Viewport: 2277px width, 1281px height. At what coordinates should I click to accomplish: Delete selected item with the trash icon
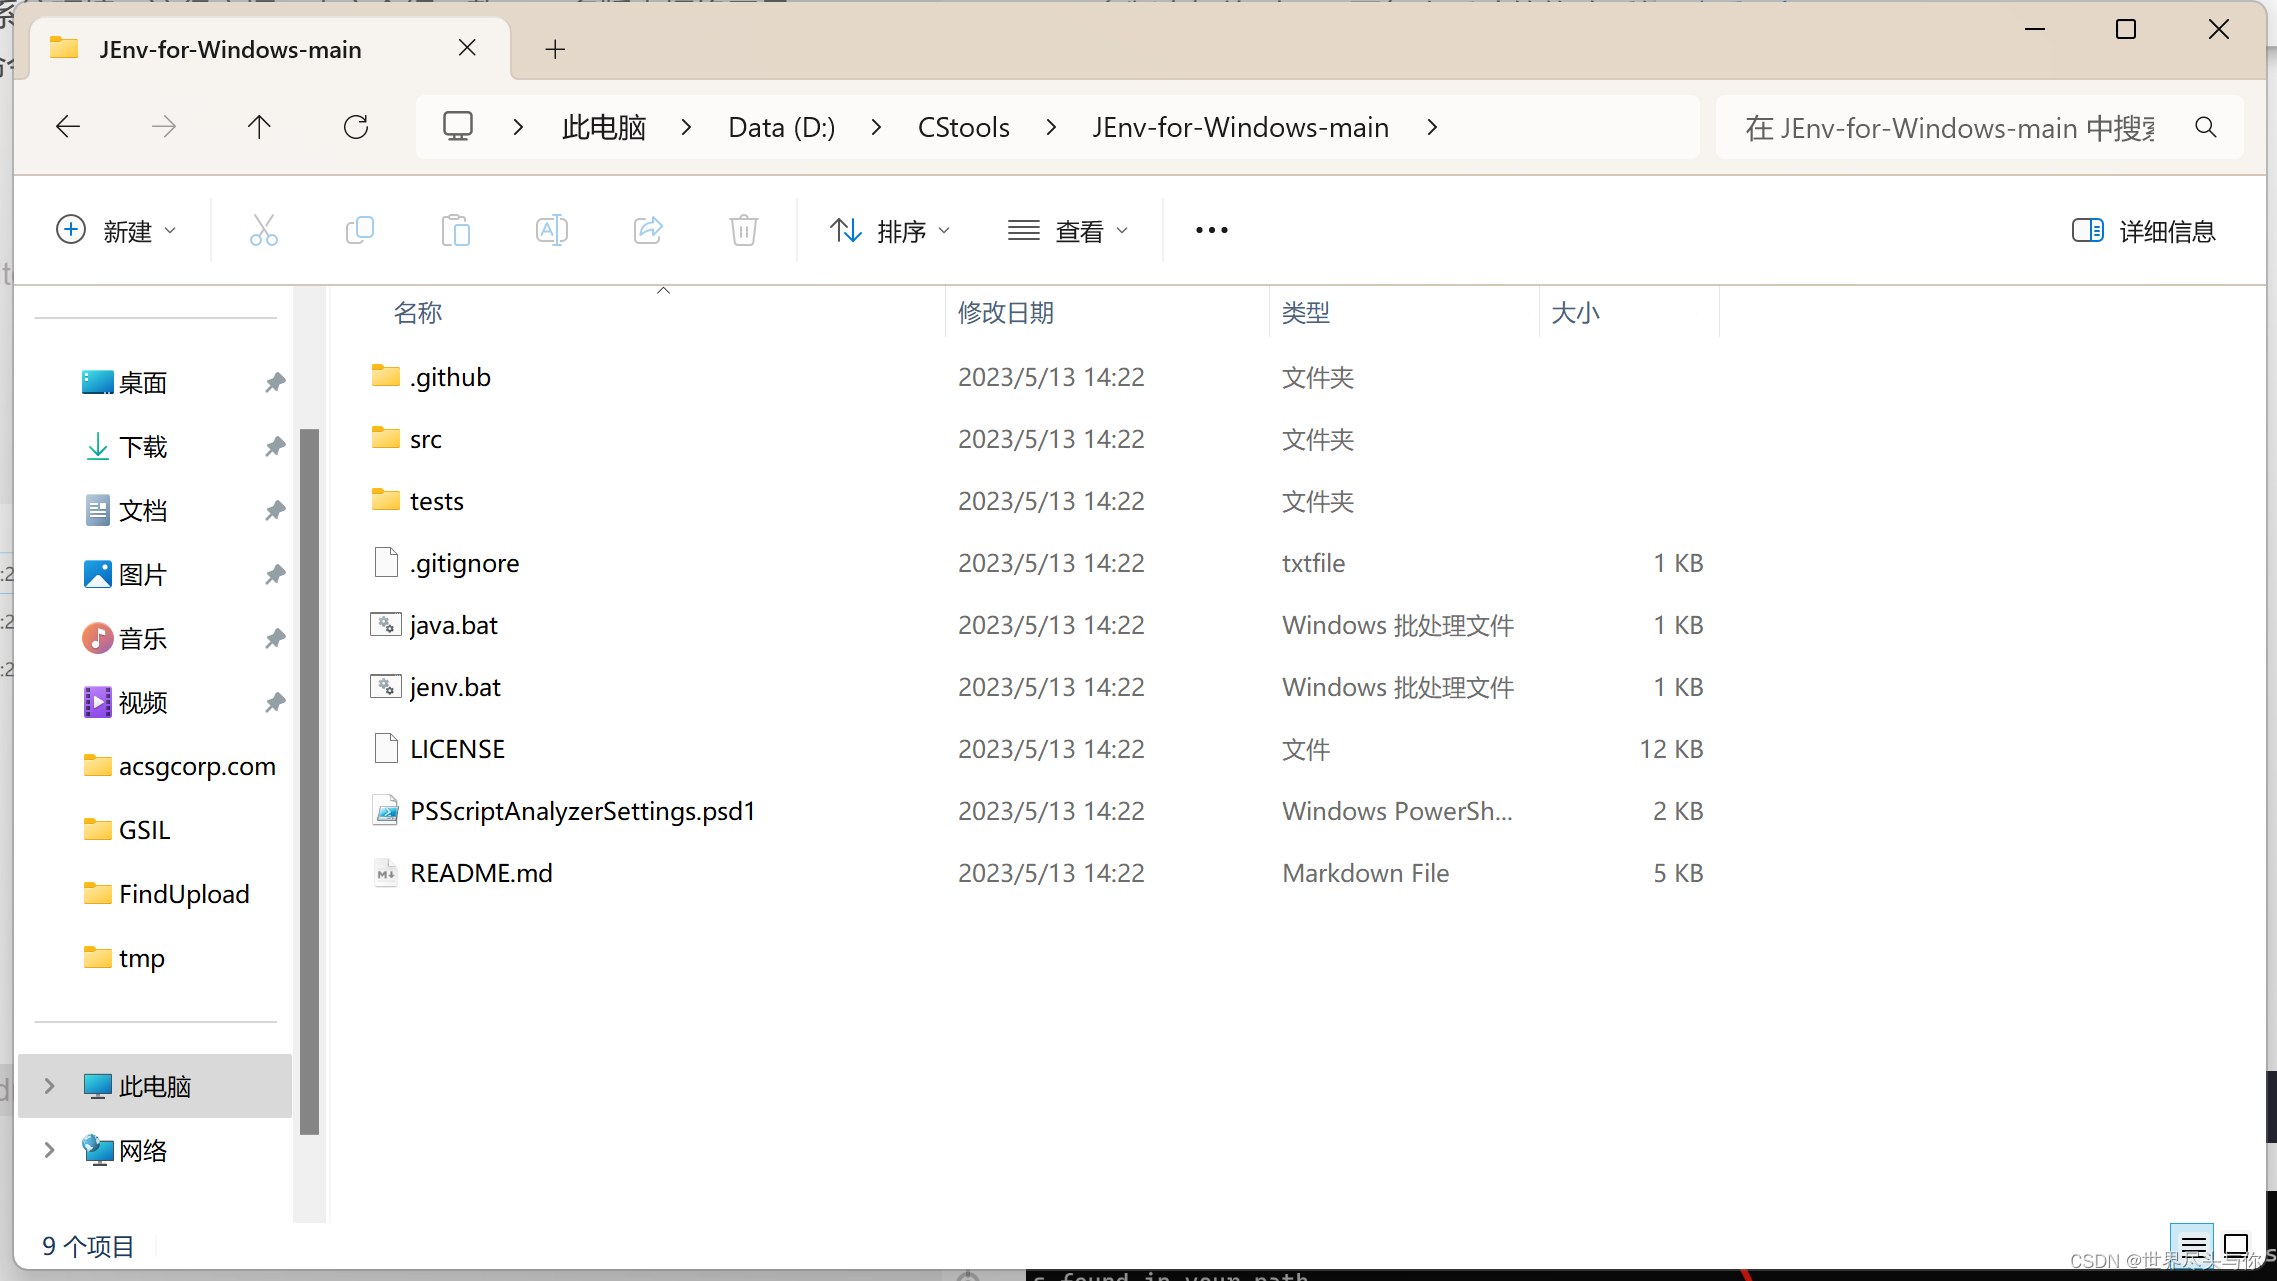tap(743, 230)
